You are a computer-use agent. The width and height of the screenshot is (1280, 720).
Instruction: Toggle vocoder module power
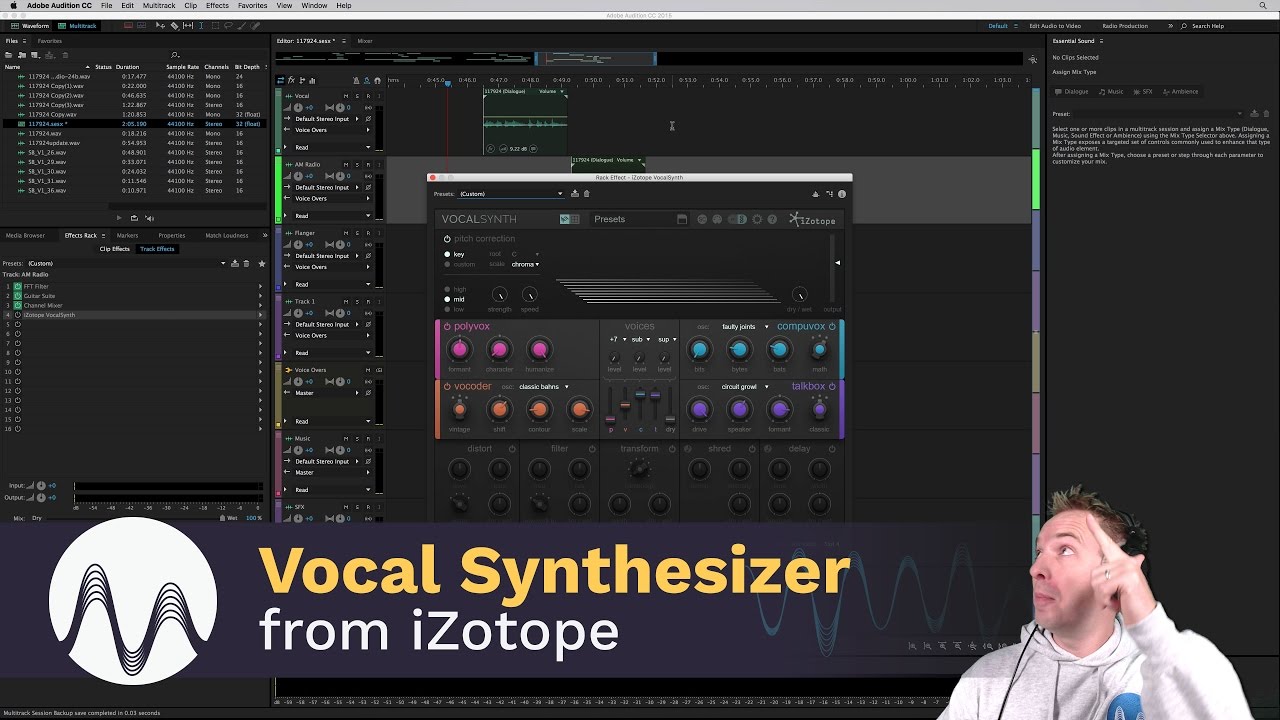pos(447,386)
